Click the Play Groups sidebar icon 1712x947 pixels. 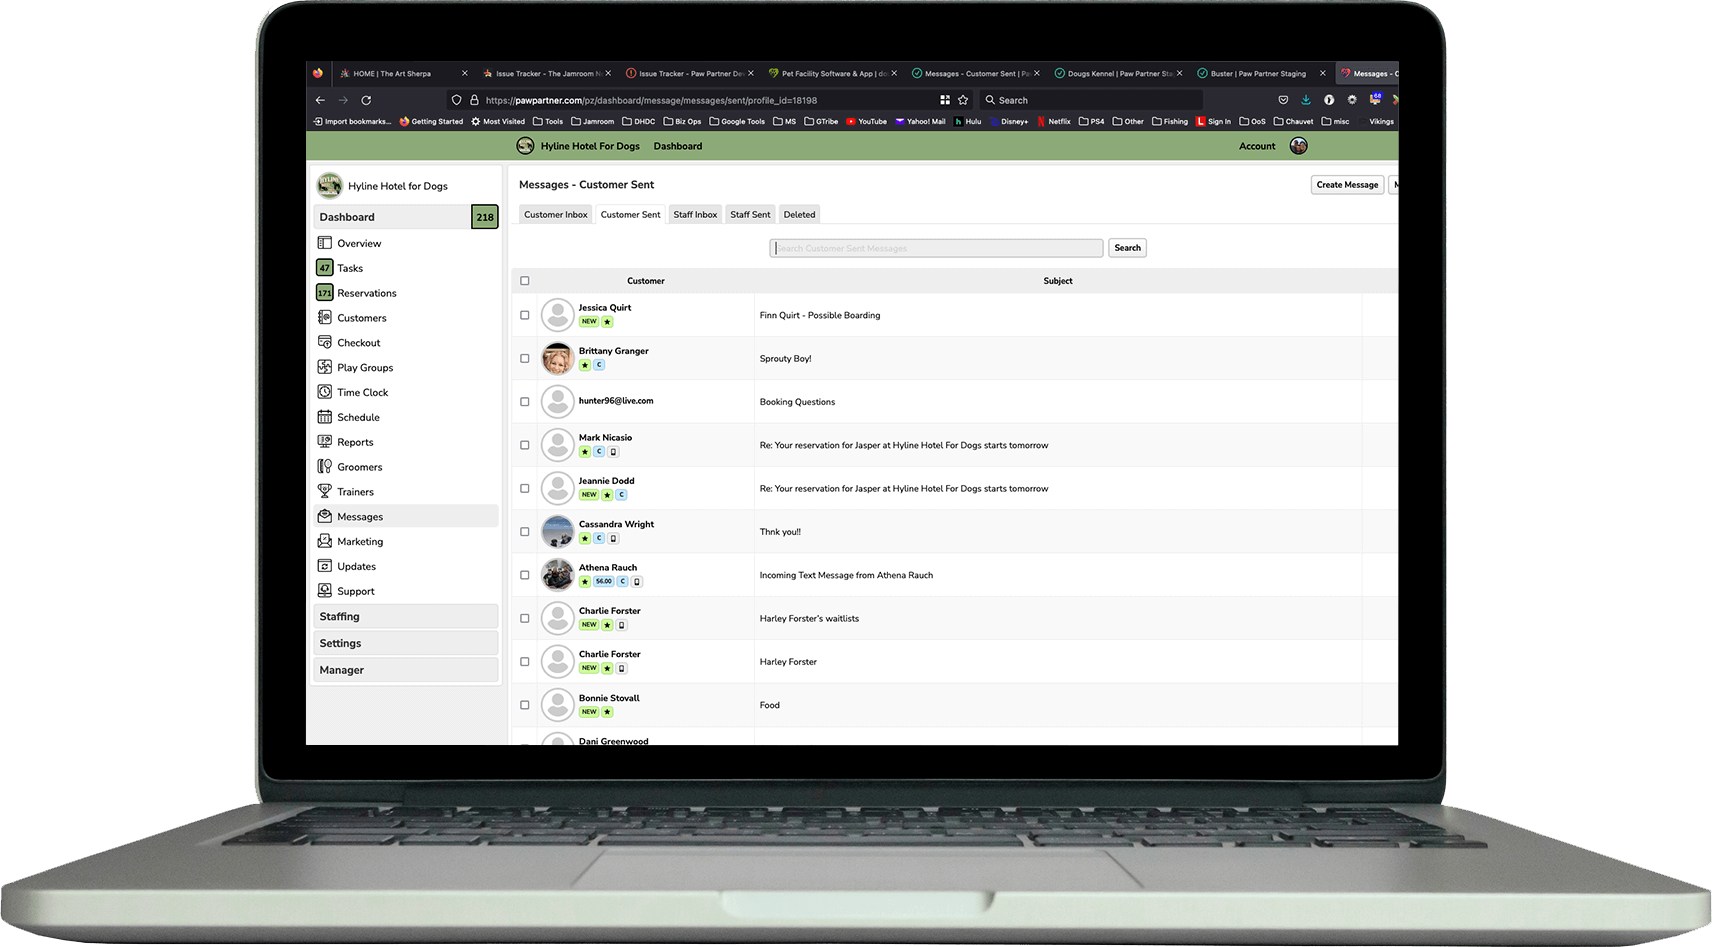pyautogui.click(x=324, y=367)
